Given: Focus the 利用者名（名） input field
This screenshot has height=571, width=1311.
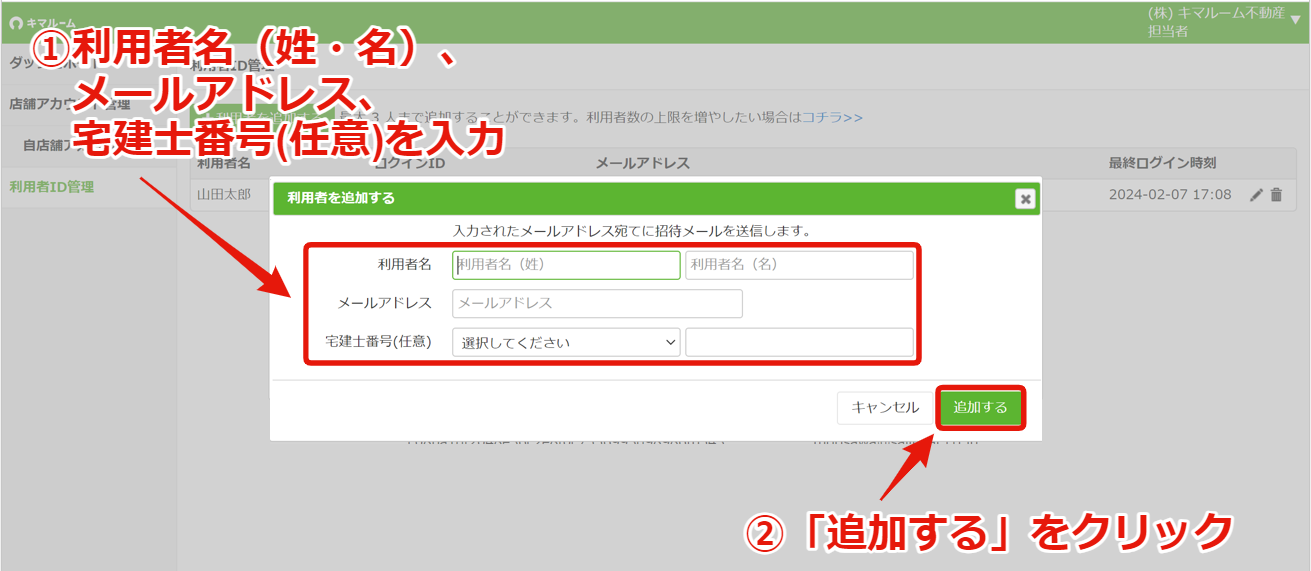Looking at the screenshot, I should (799, 265).
